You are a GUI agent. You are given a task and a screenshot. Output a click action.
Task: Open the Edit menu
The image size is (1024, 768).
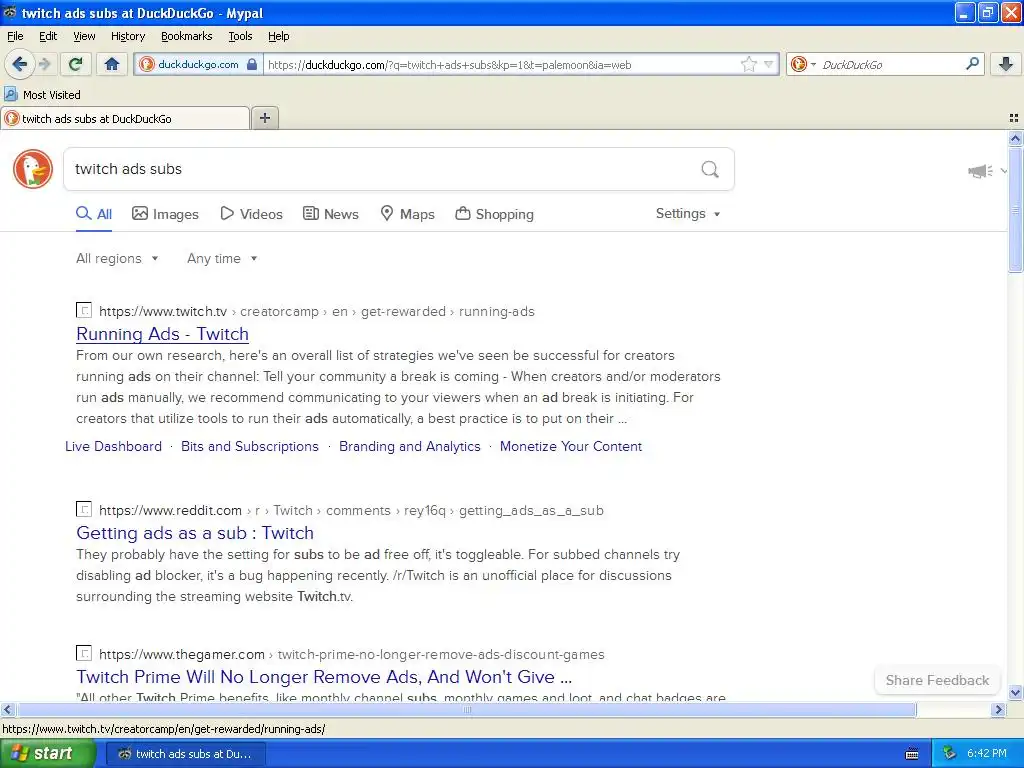tap(48, 36)
